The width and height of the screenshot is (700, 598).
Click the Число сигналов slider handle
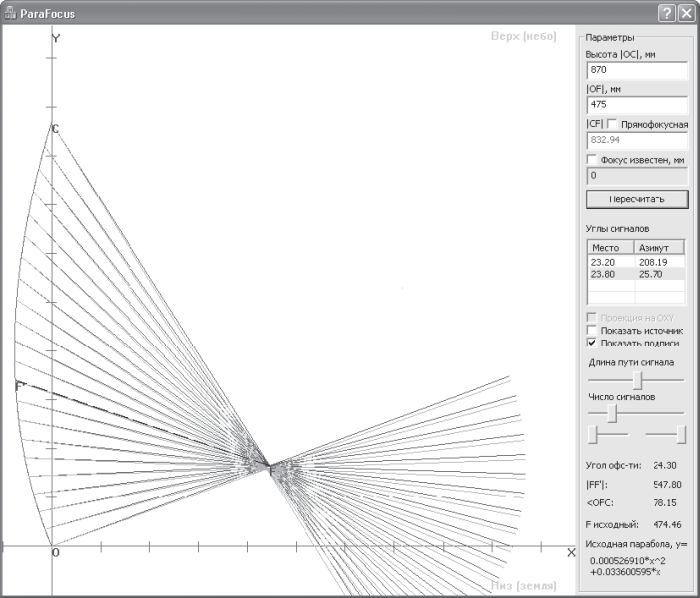click(x=612, y=413)
